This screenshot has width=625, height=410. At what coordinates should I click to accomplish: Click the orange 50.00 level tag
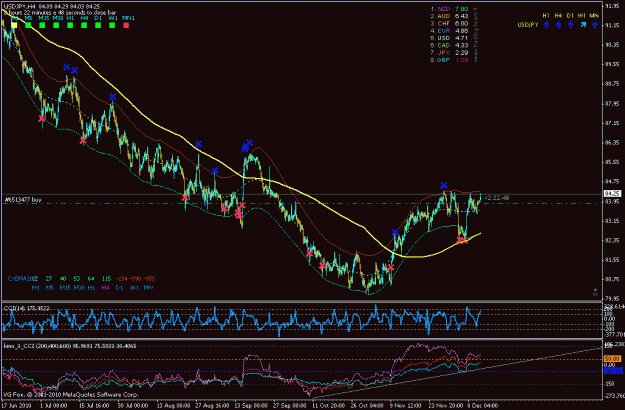(x=613, y=359)
